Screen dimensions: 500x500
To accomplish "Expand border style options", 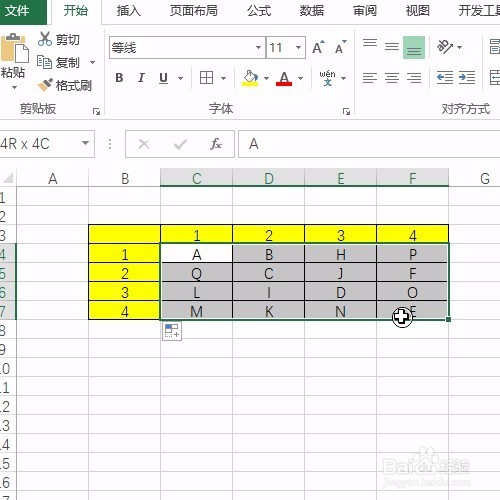I will (223, 78).
